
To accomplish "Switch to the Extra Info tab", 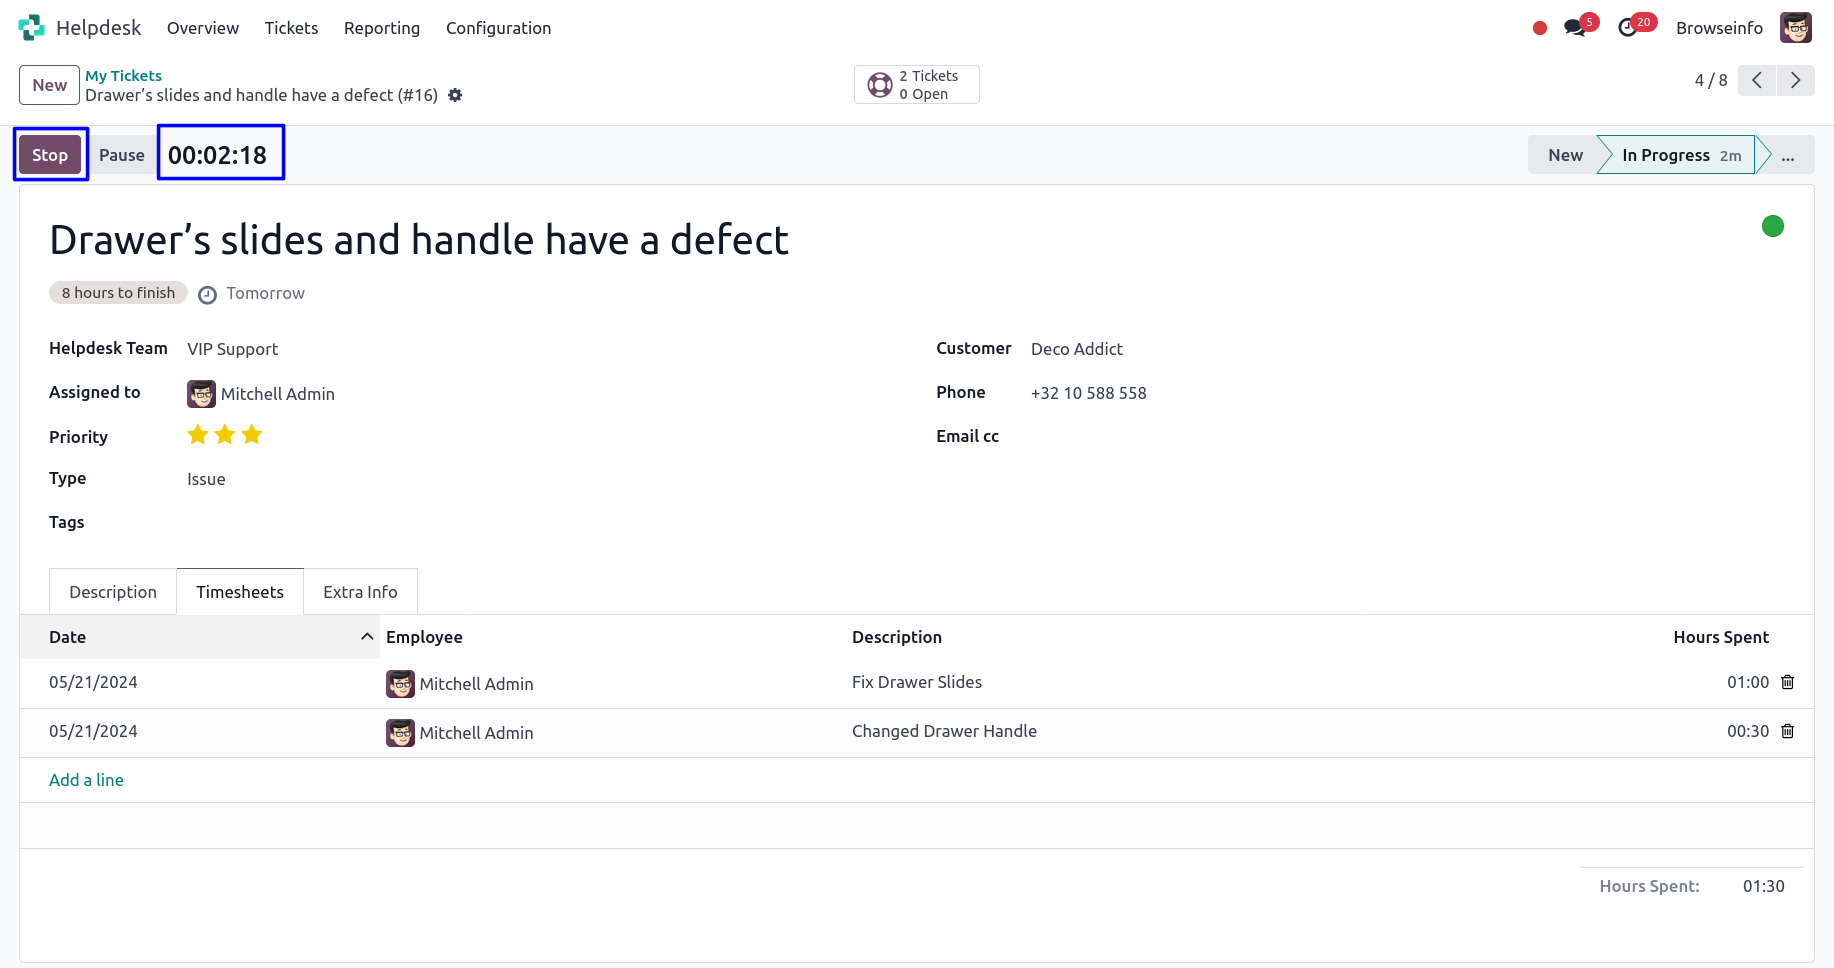I will tap(360, 592).
